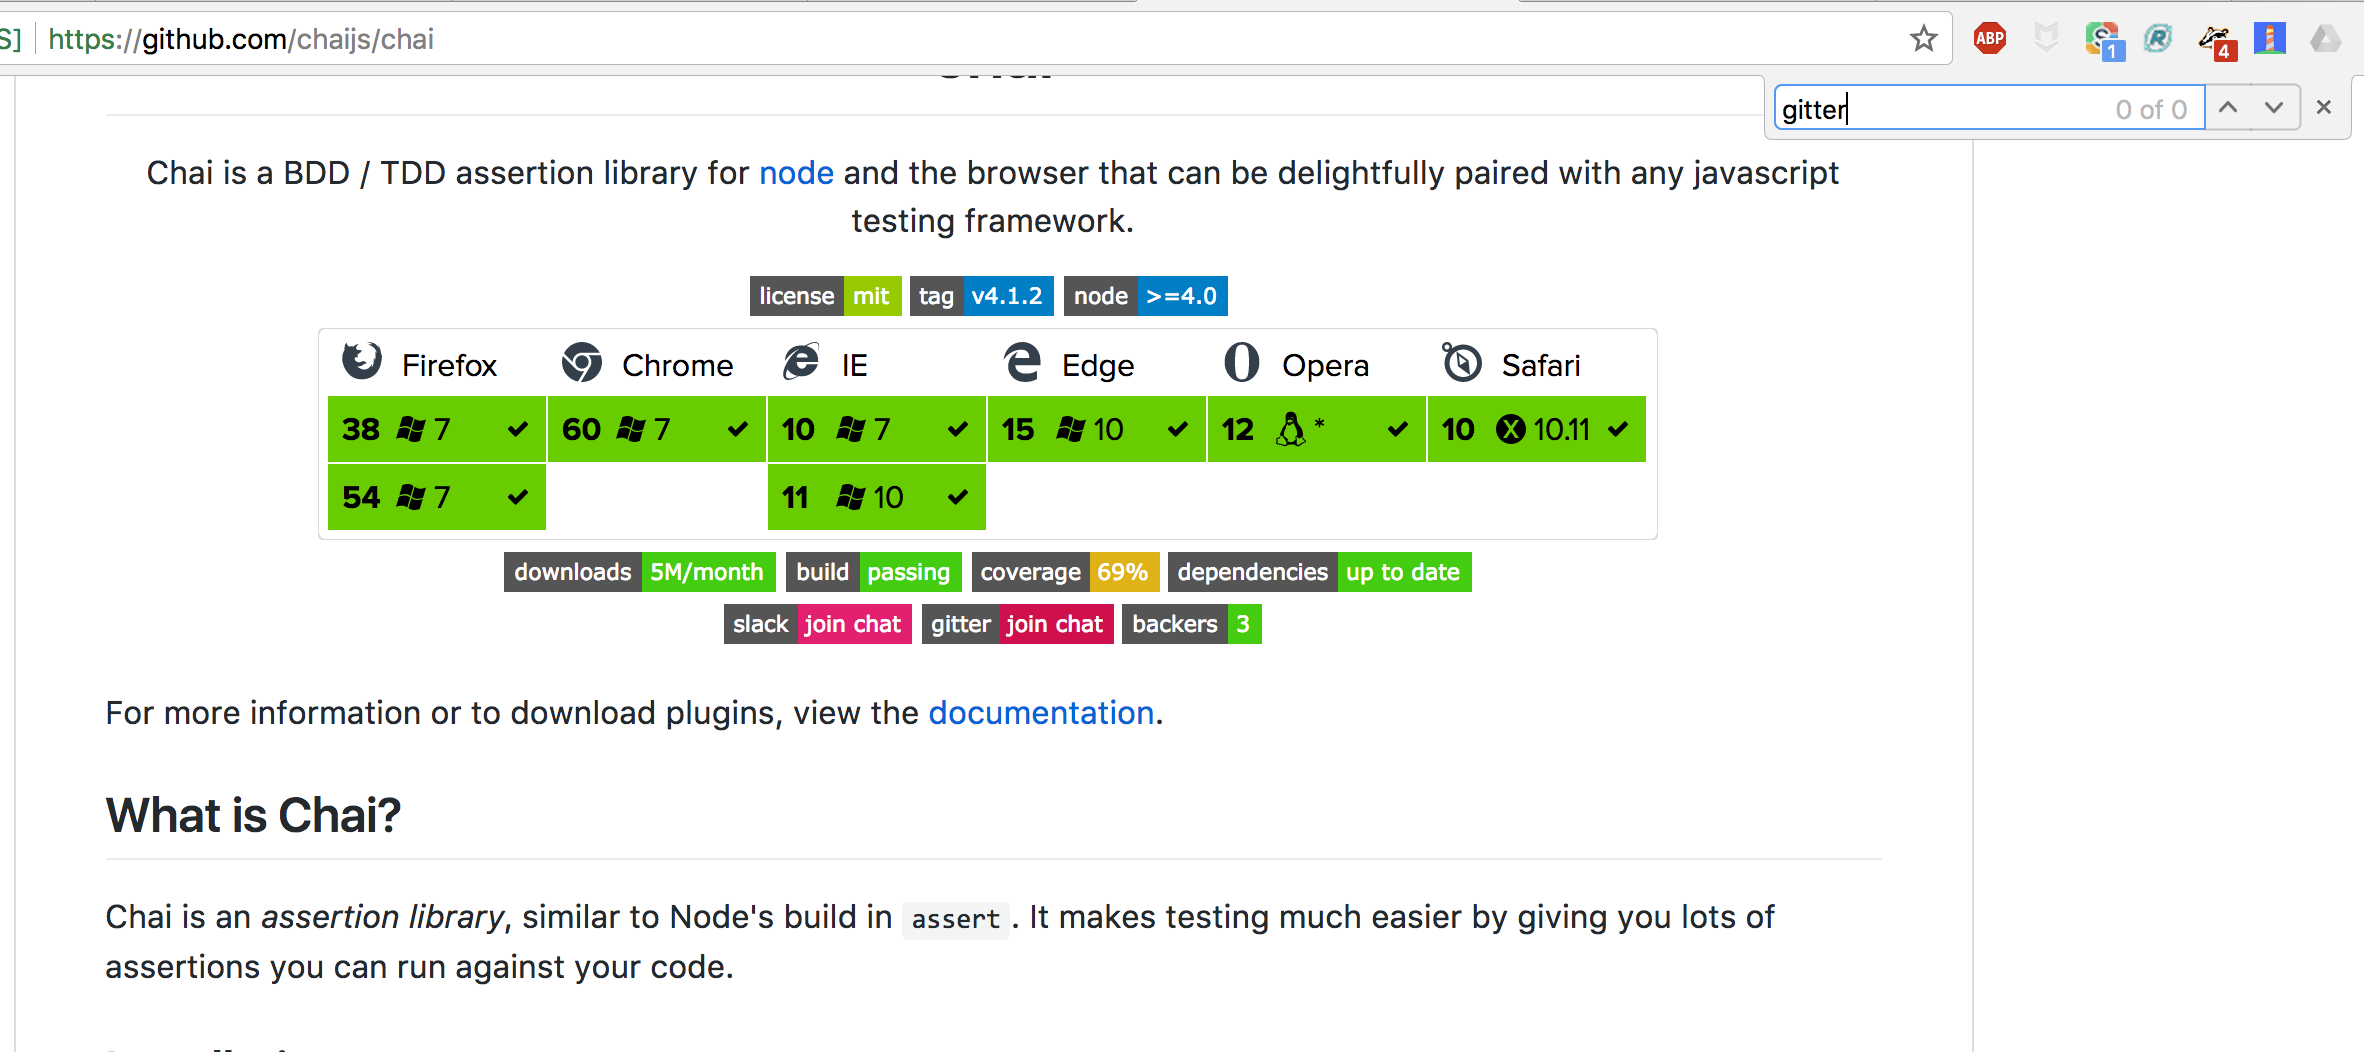Click the Edge logo in browser matrix
The height and width of the screenshot is (1052, 2364).
tap(1022, 362)
